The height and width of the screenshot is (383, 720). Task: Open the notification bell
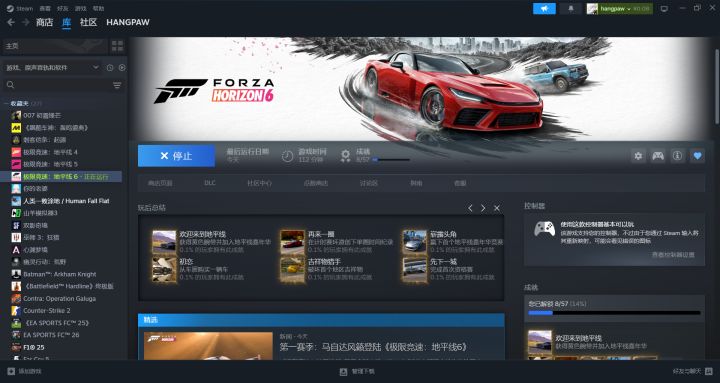(x=571, y=9)
